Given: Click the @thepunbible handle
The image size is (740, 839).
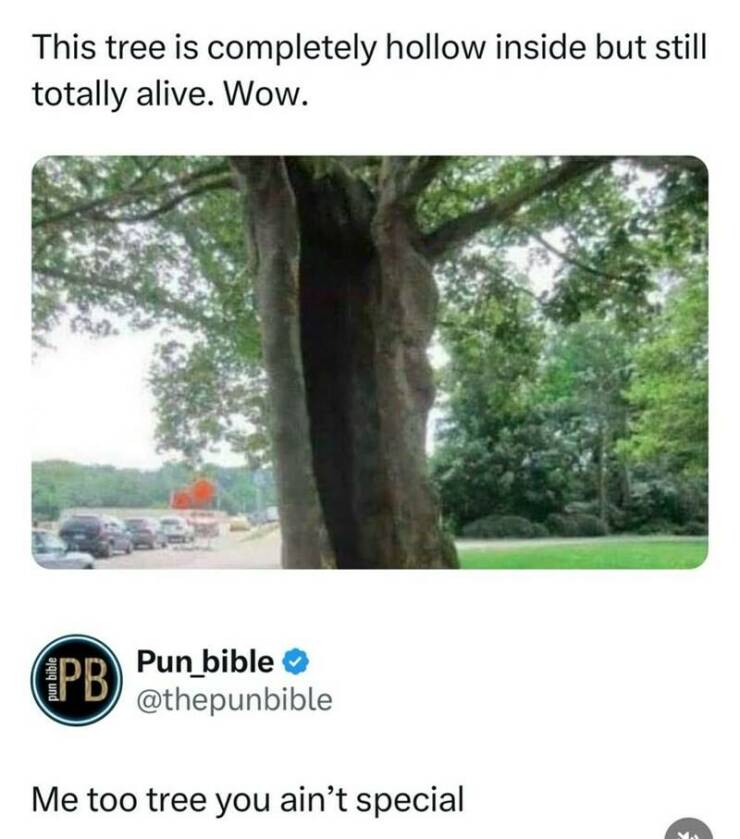Looking at the screenshot, I should [233, 699].
